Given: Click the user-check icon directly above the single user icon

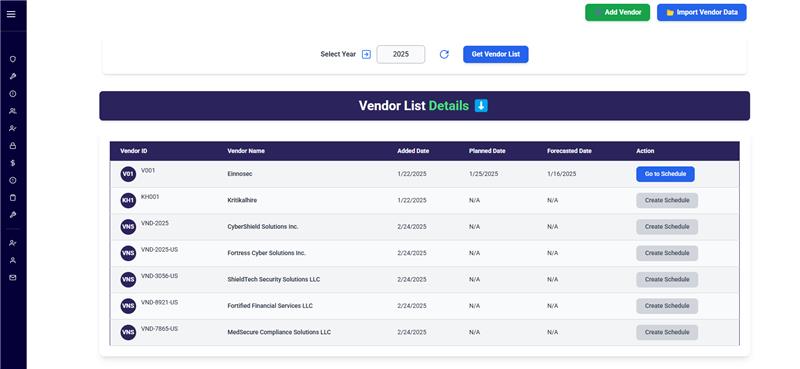Looking at the screenshot, I should point(13,243).
